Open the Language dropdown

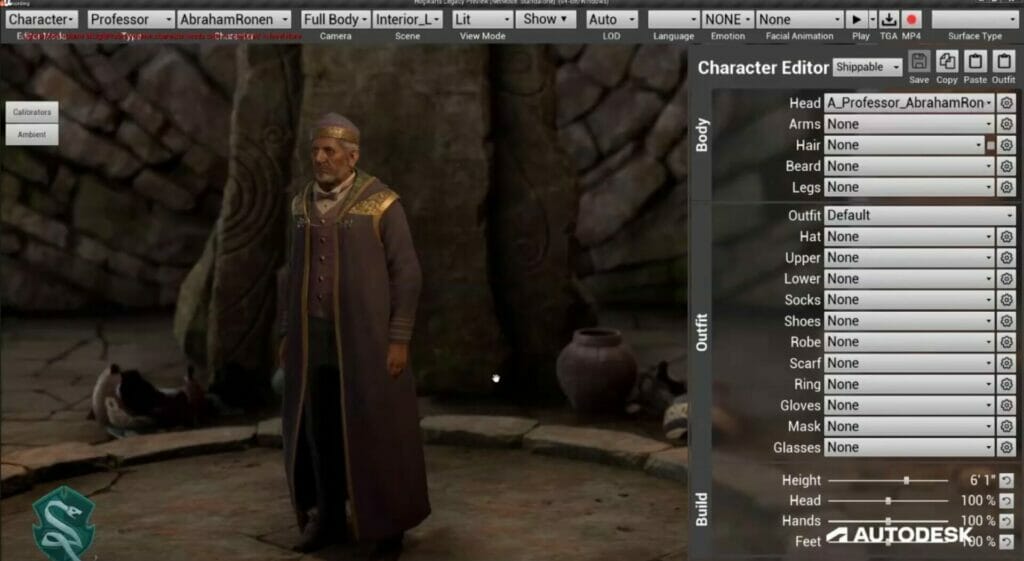673,19
